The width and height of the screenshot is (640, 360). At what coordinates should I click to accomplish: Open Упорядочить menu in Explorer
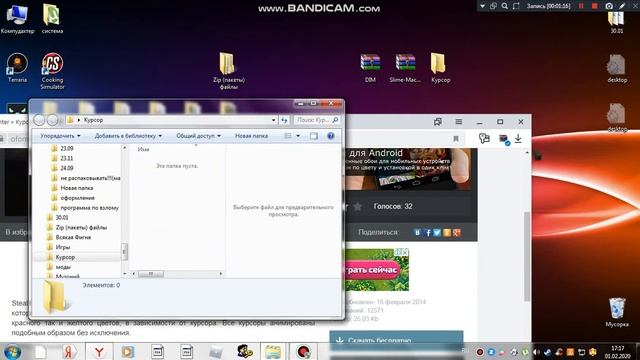[60, 136]
